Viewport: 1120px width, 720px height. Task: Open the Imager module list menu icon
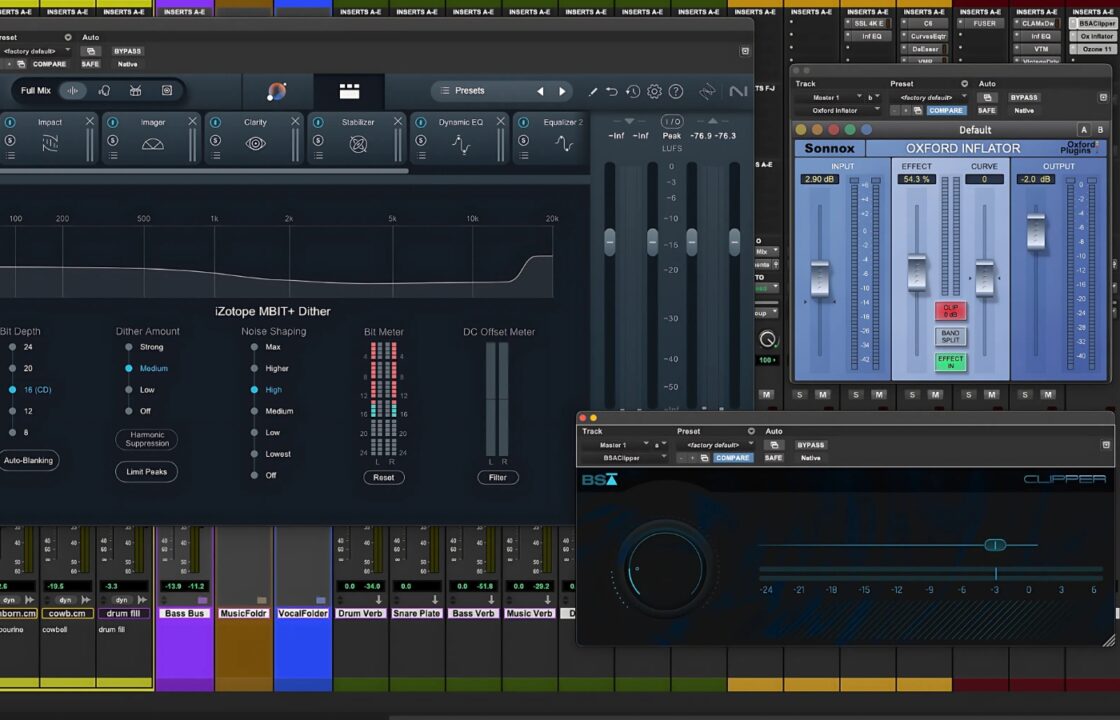(113, 156)
